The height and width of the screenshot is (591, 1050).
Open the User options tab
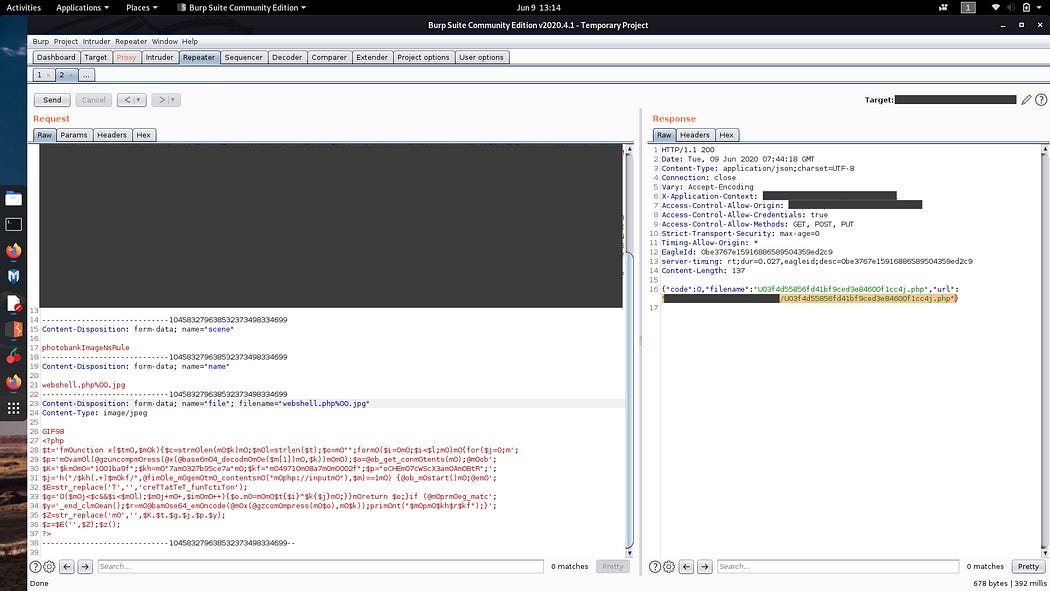click(481, 58)
